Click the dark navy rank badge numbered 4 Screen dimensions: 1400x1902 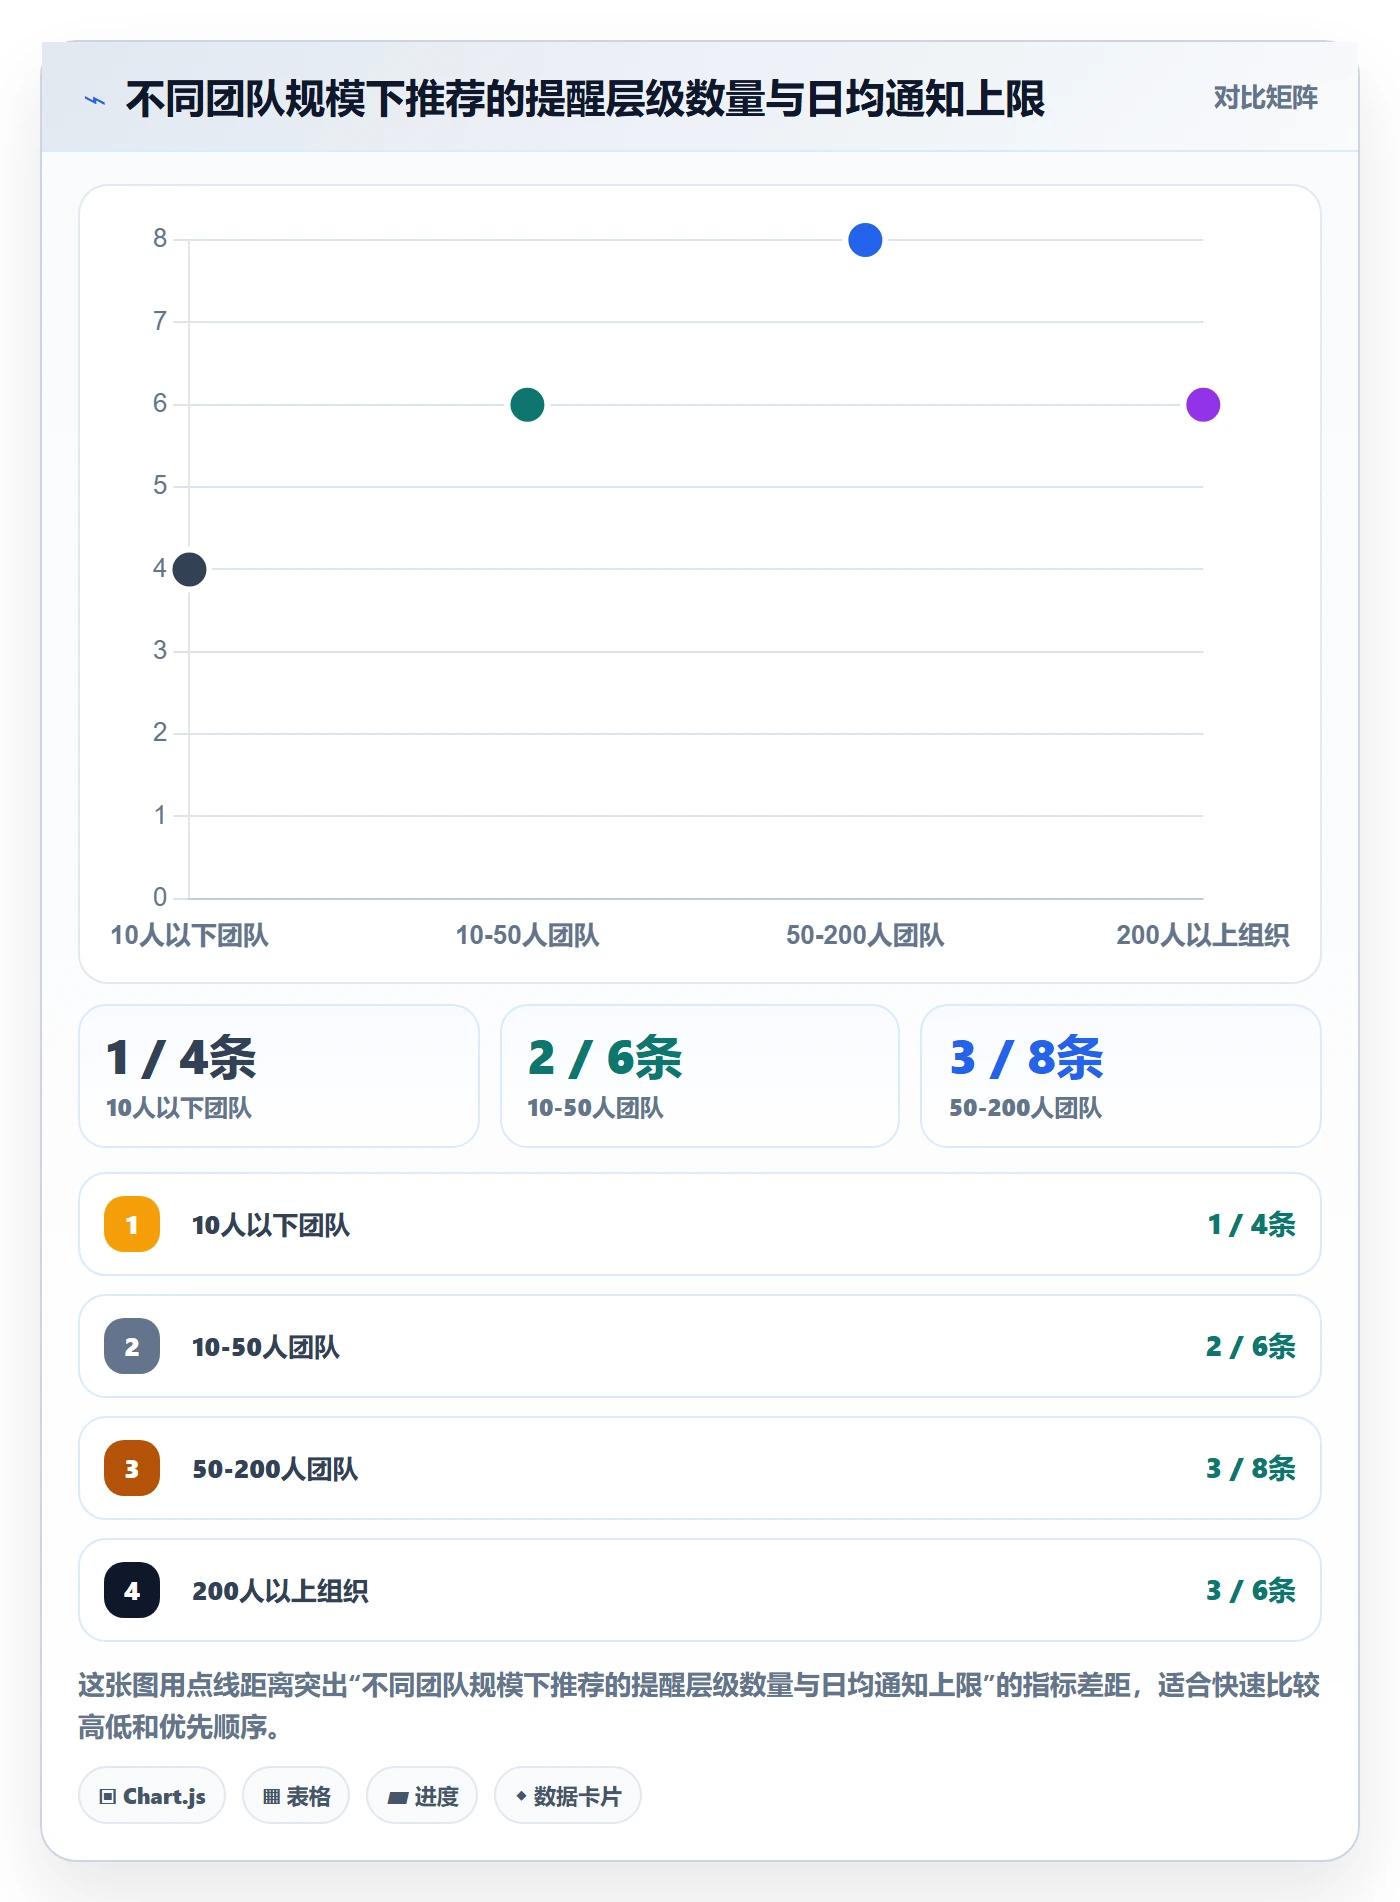pyautogui.click(x=132, y=1590)
